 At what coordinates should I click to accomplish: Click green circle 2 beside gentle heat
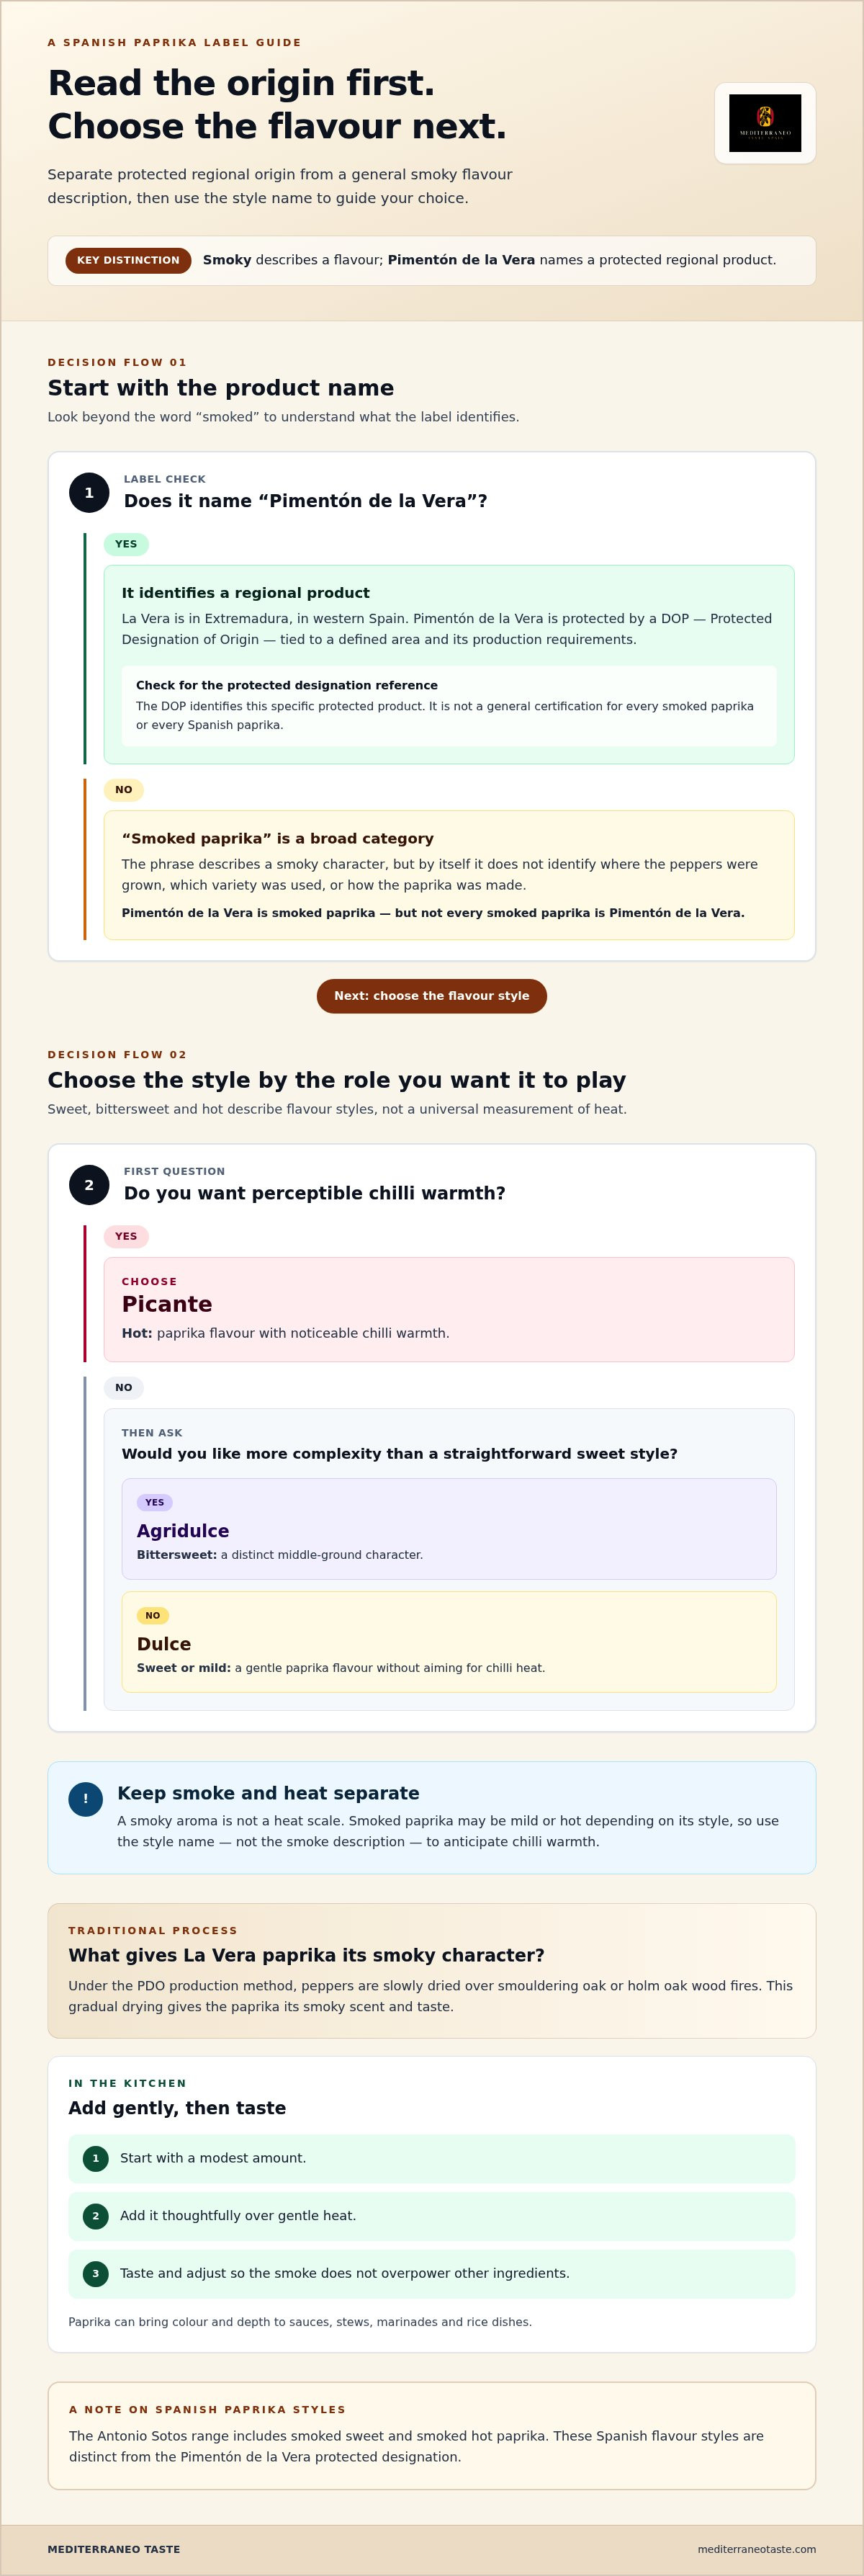pos(96,2216)
